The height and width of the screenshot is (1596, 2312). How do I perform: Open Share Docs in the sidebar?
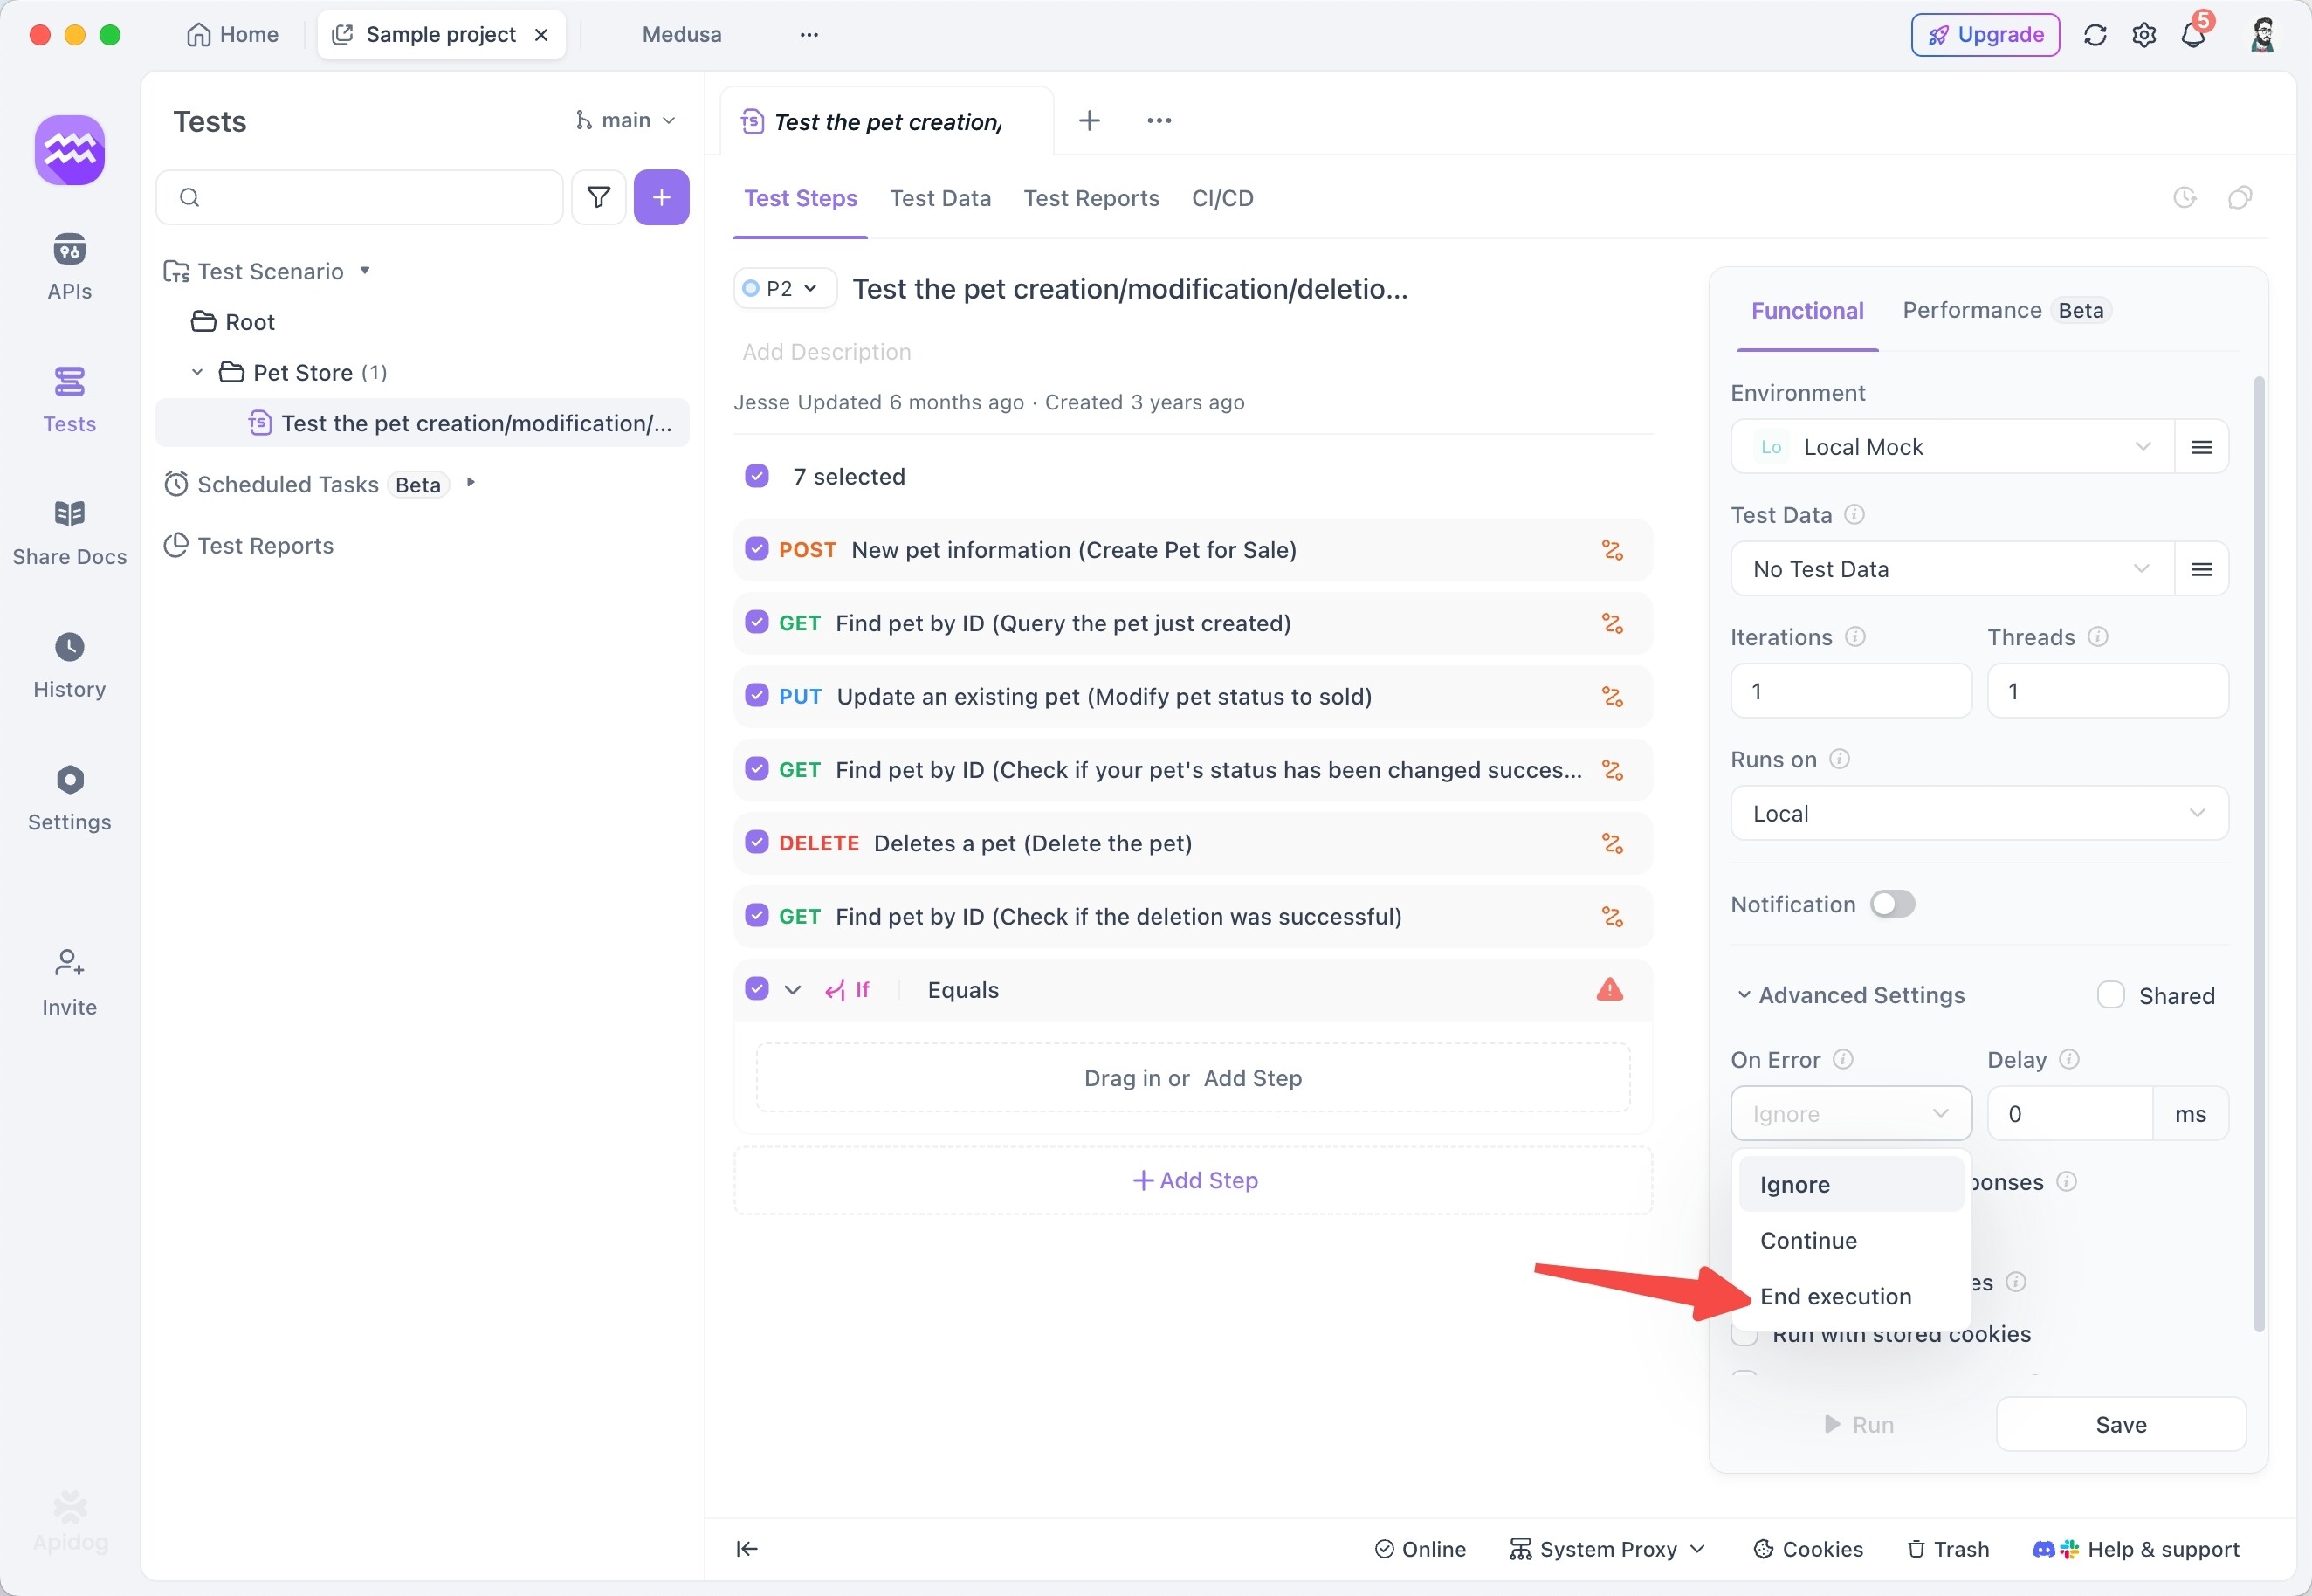(69, 532)
